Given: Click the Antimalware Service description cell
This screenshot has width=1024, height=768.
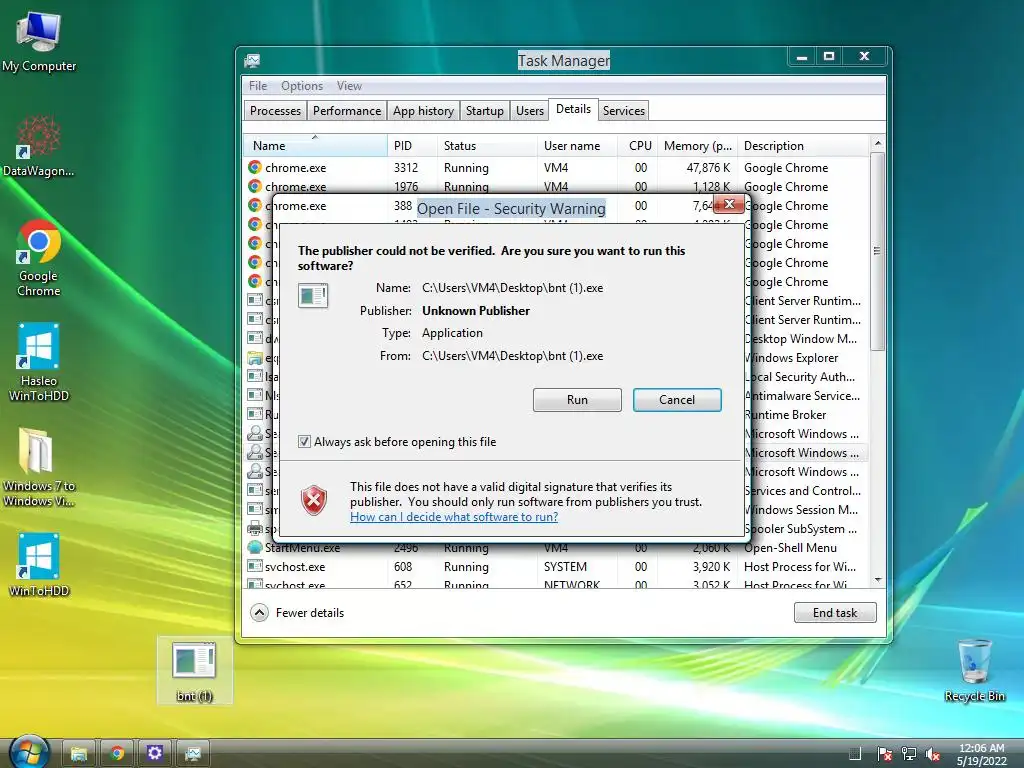Looking at the screenshot, I should pyautogui.click(x=803, y=396).
